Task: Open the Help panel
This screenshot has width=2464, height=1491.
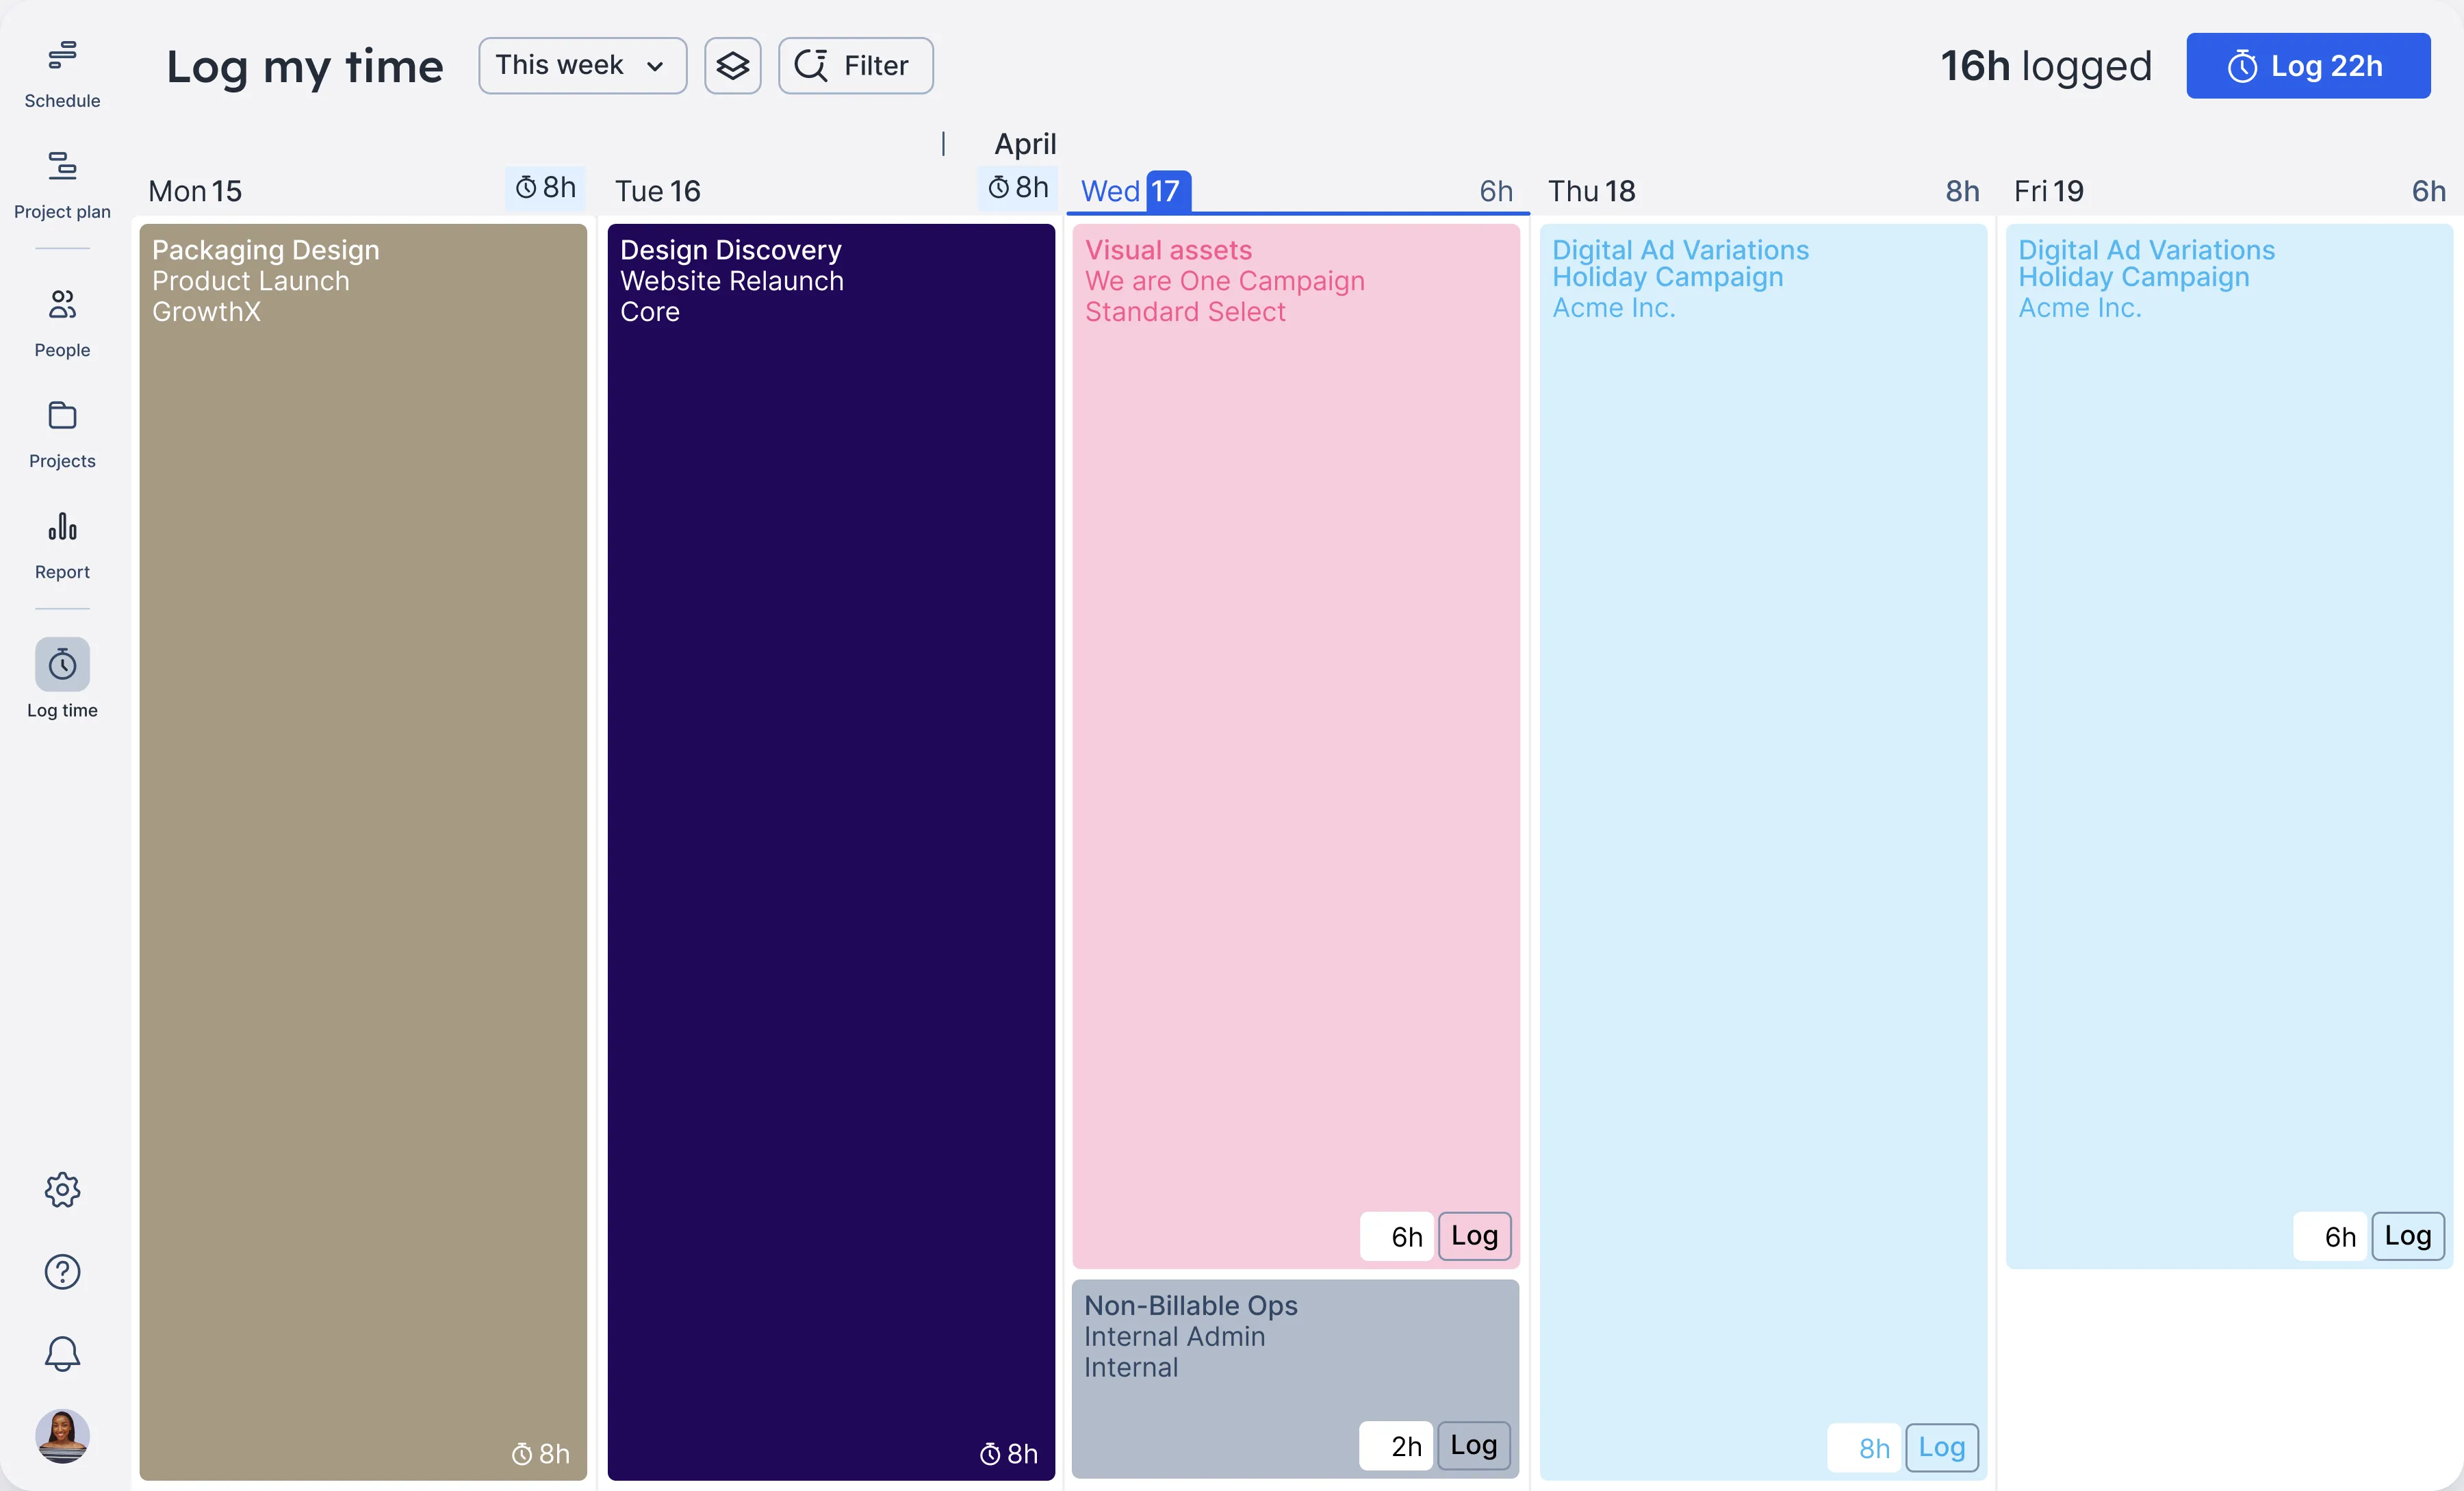Action: pyautogui.click(x=62, y=1271)
